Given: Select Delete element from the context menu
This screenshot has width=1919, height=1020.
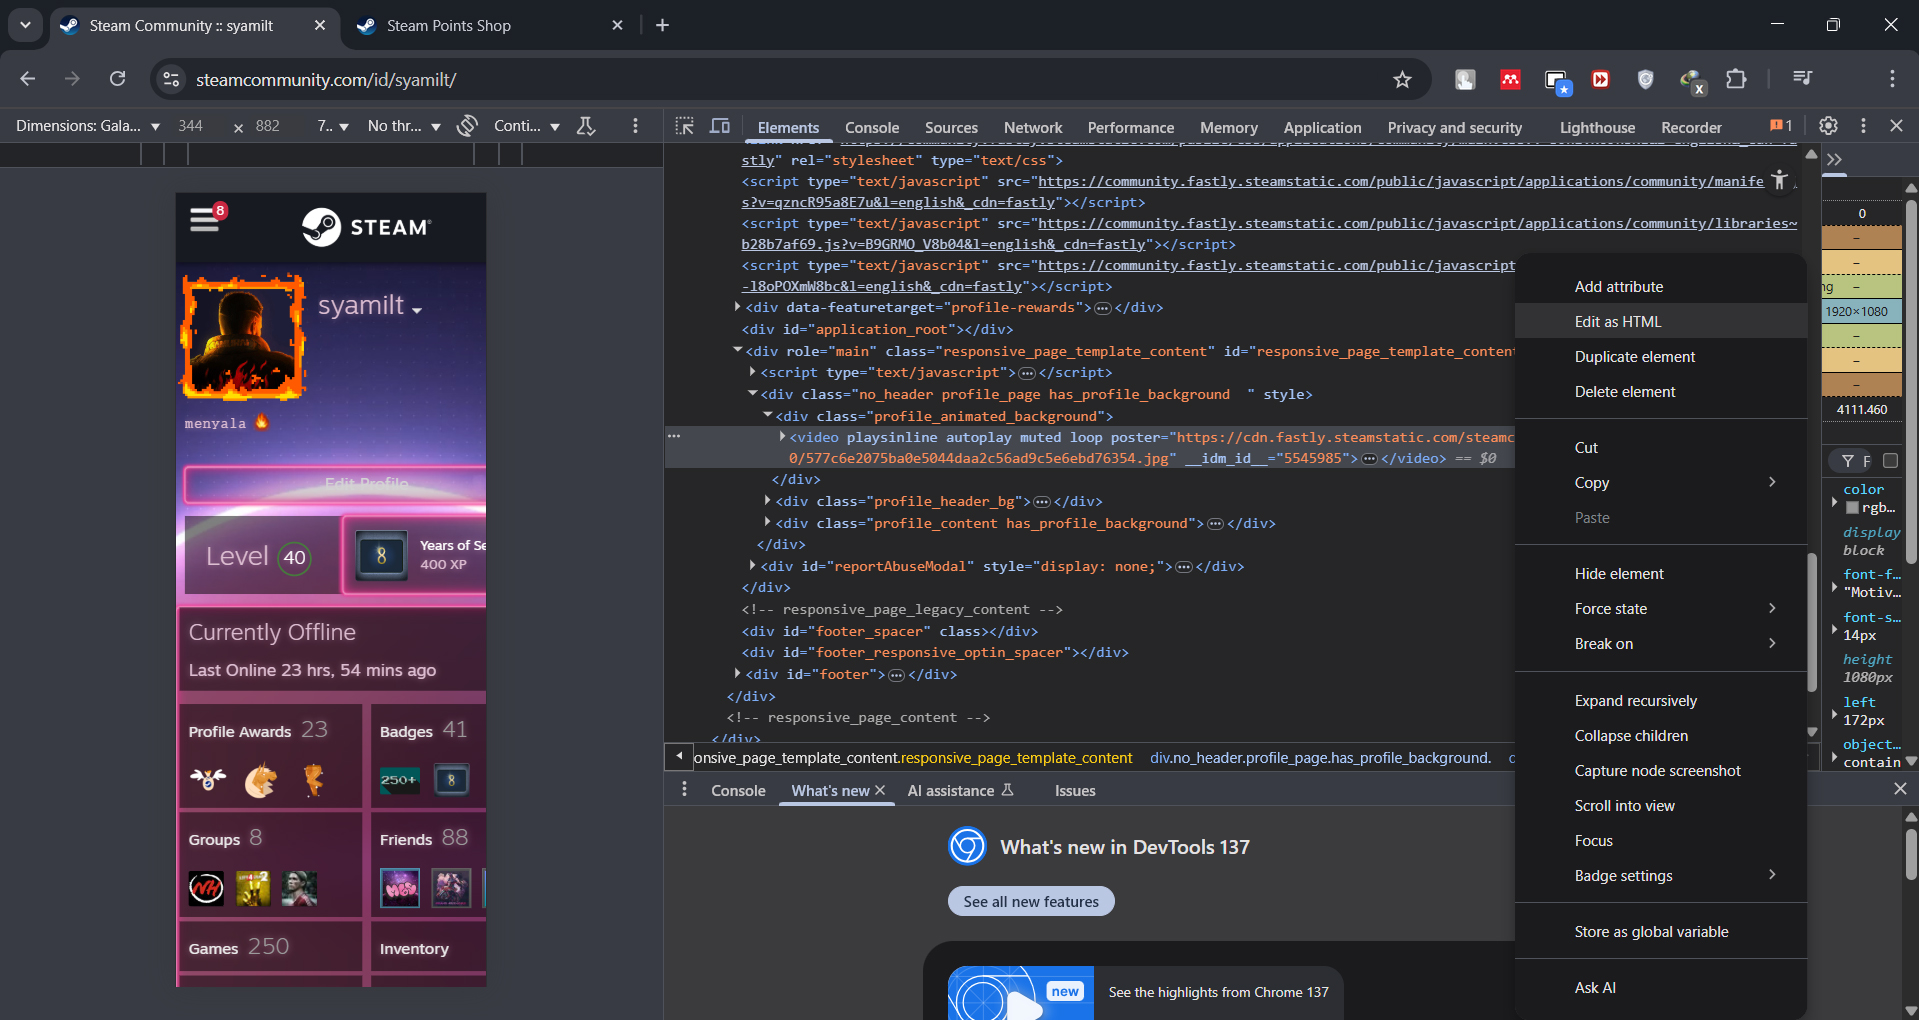Looking at the screenshot, I should coord(1661,392).
